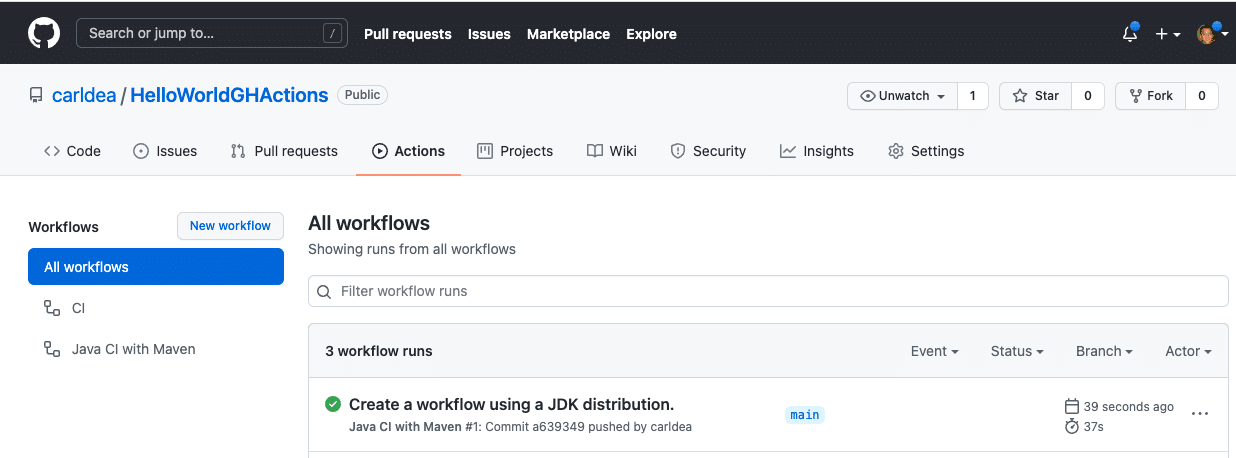Open the three-dot run options menu
1236x458 pixels.
[1200, 414]
